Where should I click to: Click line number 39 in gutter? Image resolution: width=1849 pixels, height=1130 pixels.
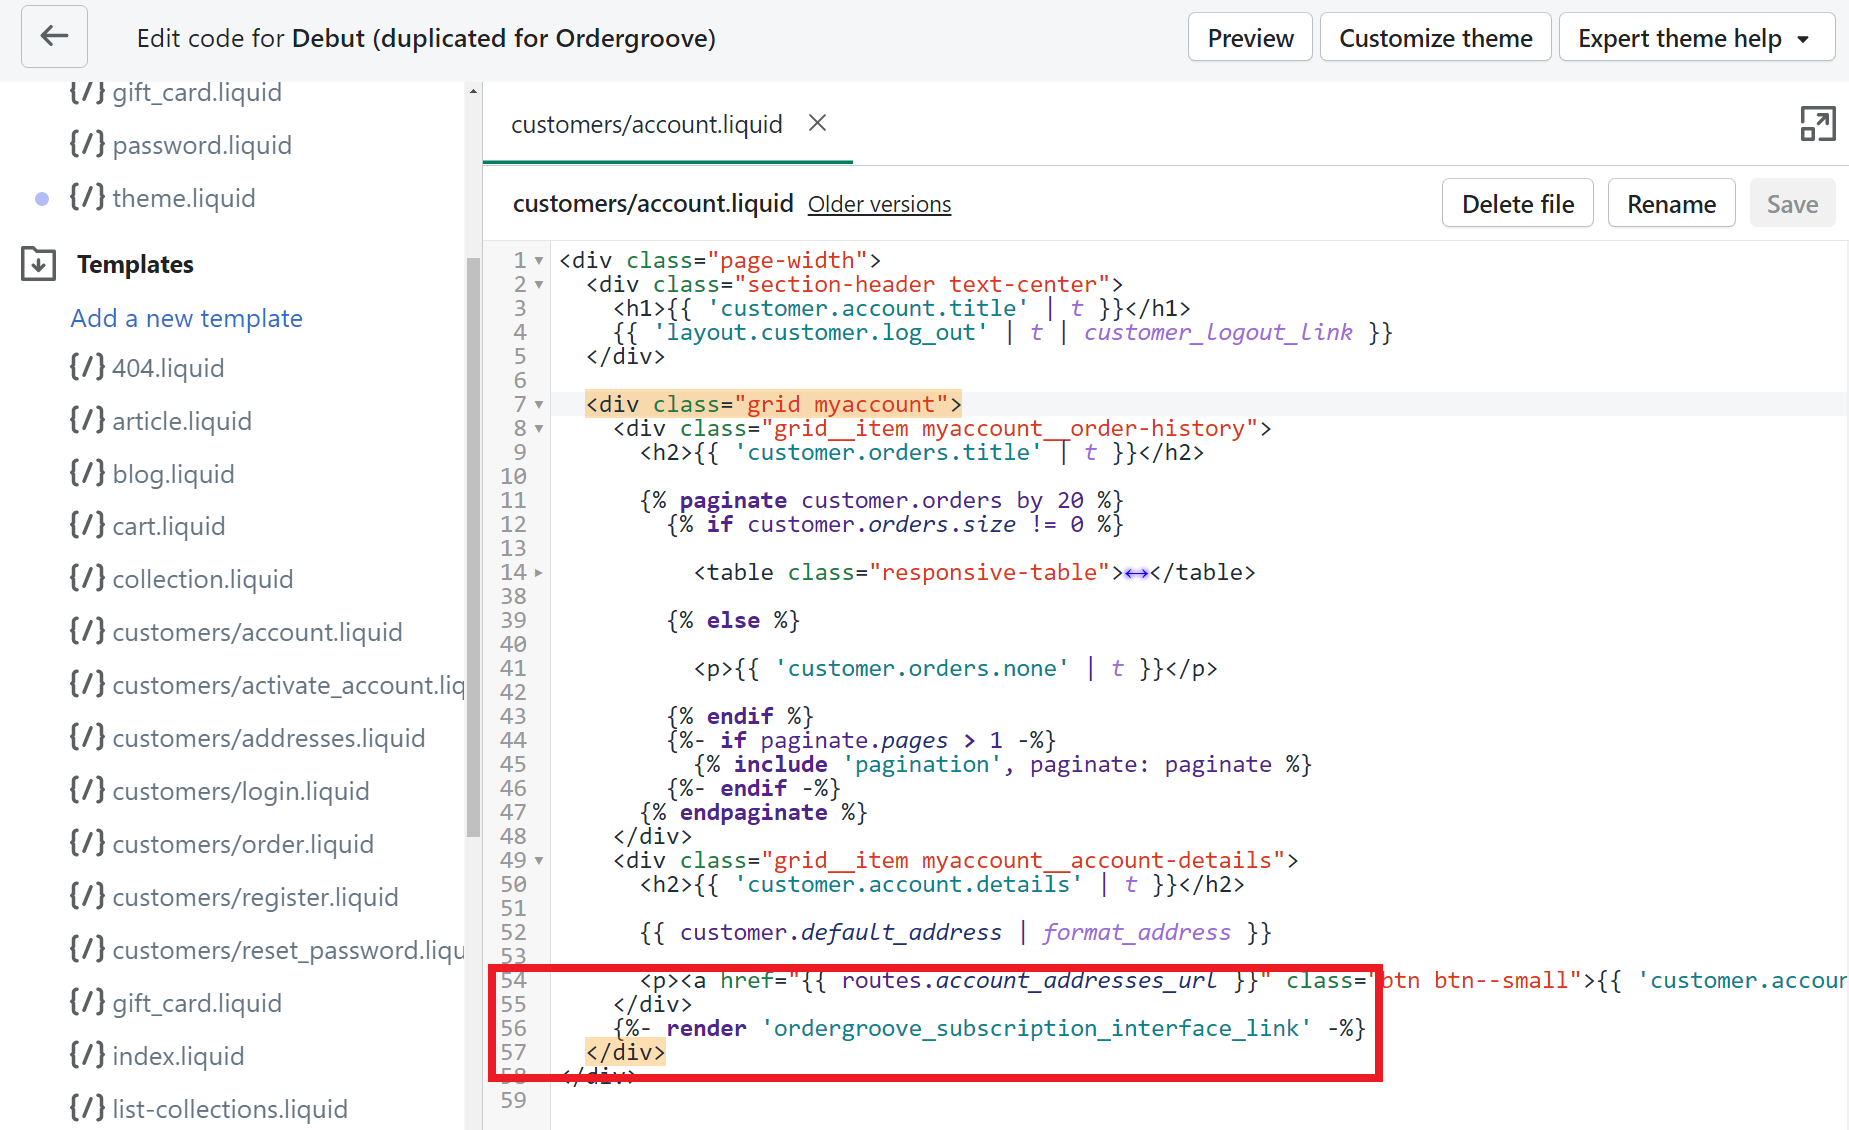(513, 620)
